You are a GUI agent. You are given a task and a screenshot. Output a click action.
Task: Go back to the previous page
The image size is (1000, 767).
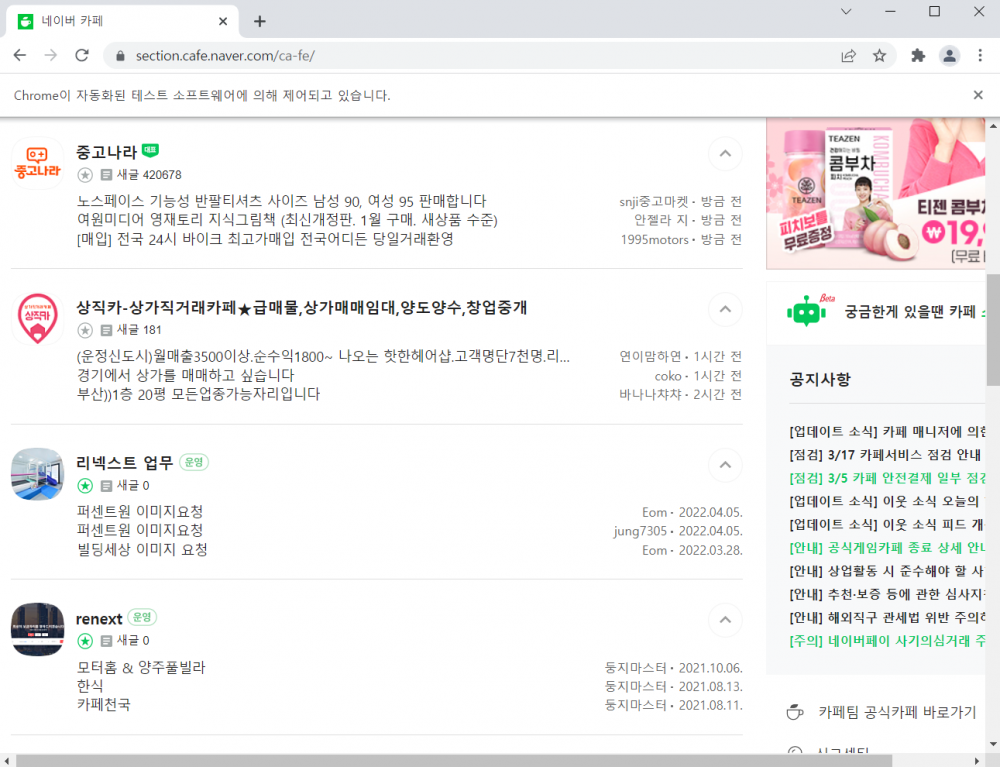click(20, 55)
